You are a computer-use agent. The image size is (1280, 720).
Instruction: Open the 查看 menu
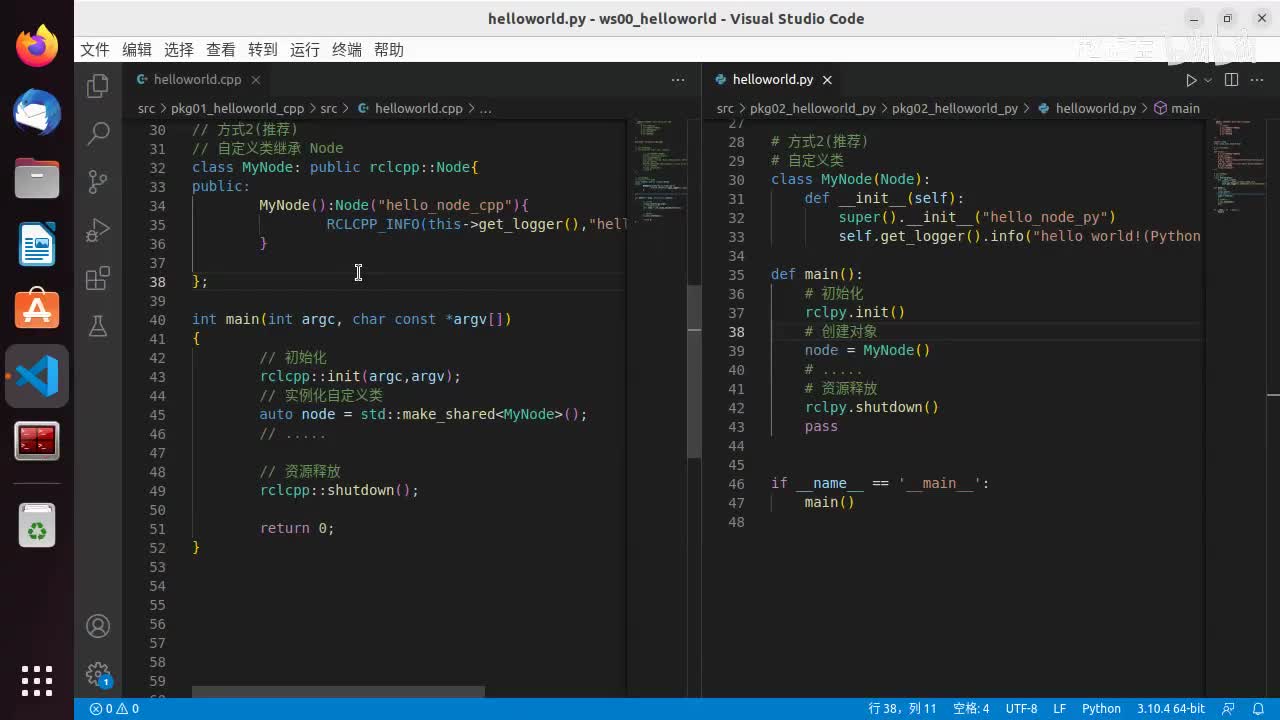pyautogui.click(x=221, y=50)
